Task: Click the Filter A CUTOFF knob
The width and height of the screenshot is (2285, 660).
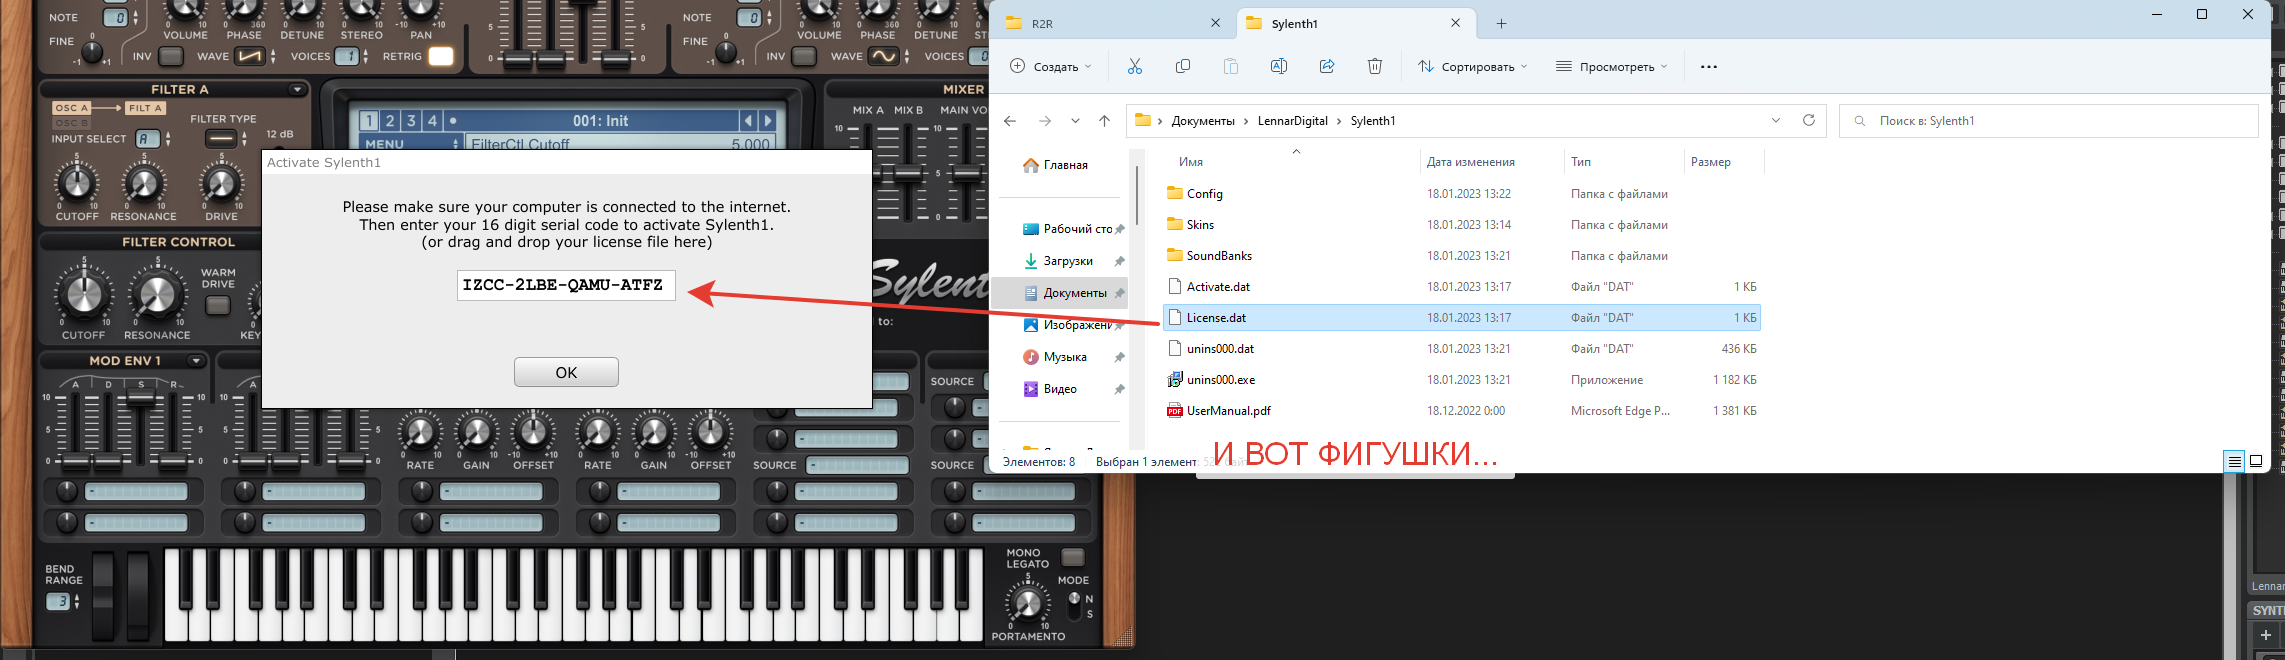Action: coord(77,183)
